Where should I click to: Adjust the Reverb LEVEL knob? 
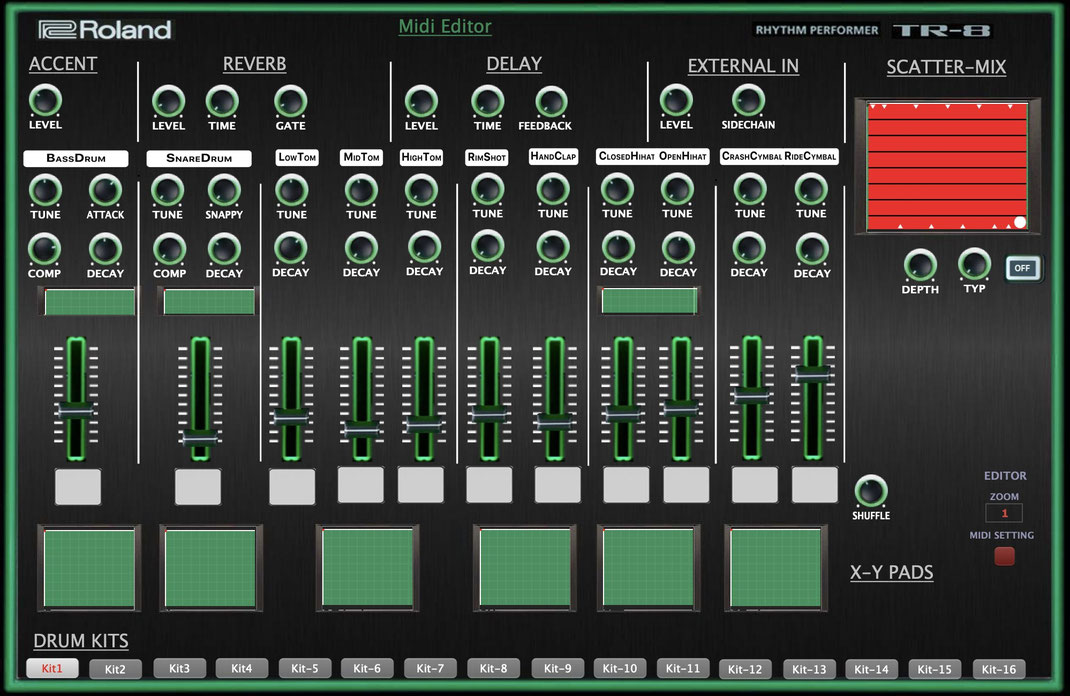(168, 102)
